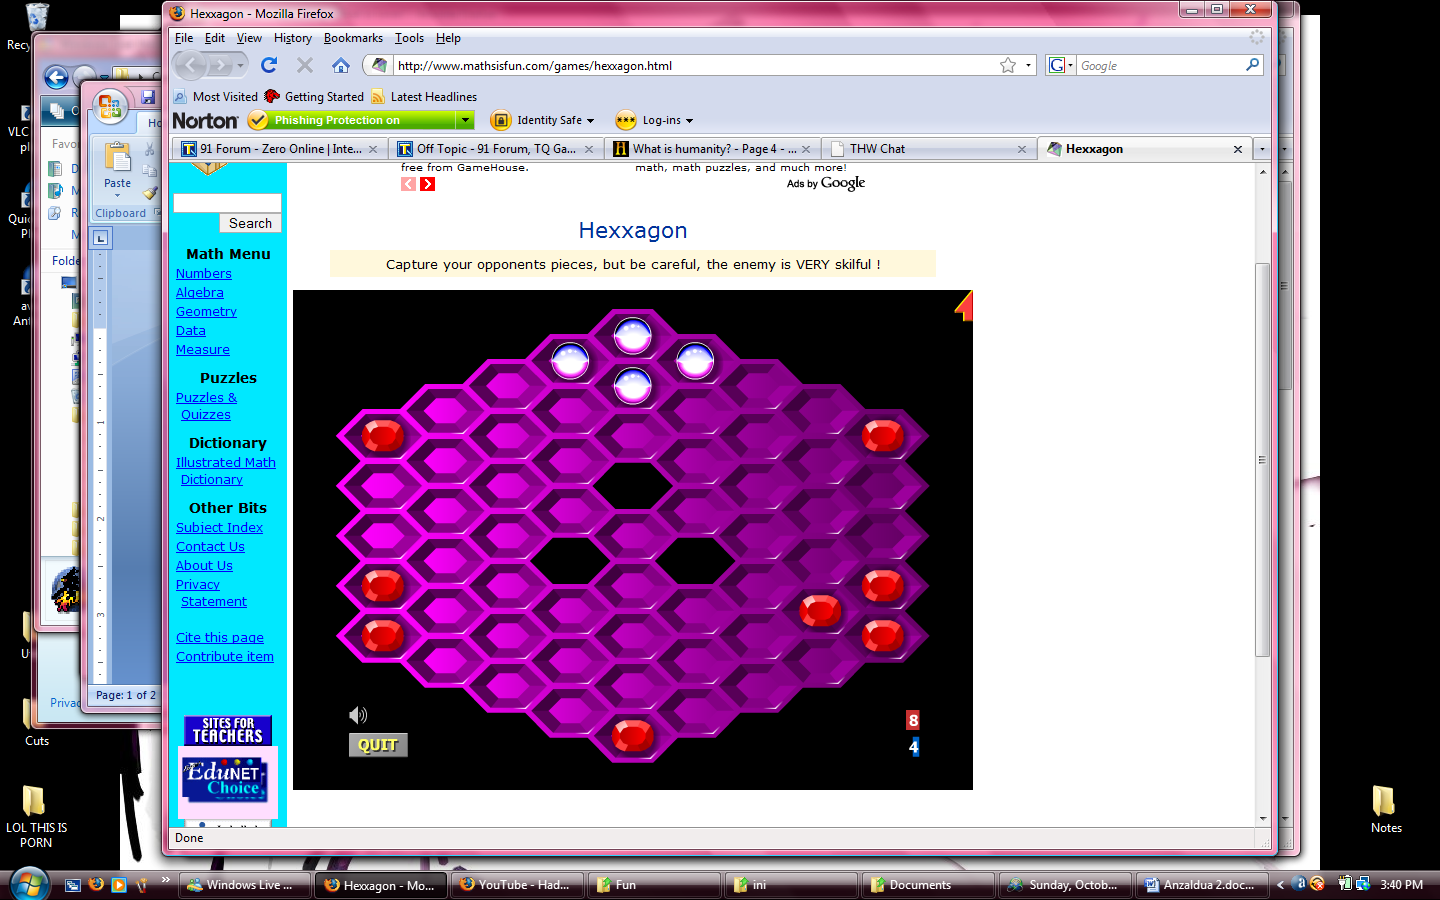Screen dimensions: 1440x900
Task: Click the page vertical scrollbar thumb
Action: pos(1262,460)
